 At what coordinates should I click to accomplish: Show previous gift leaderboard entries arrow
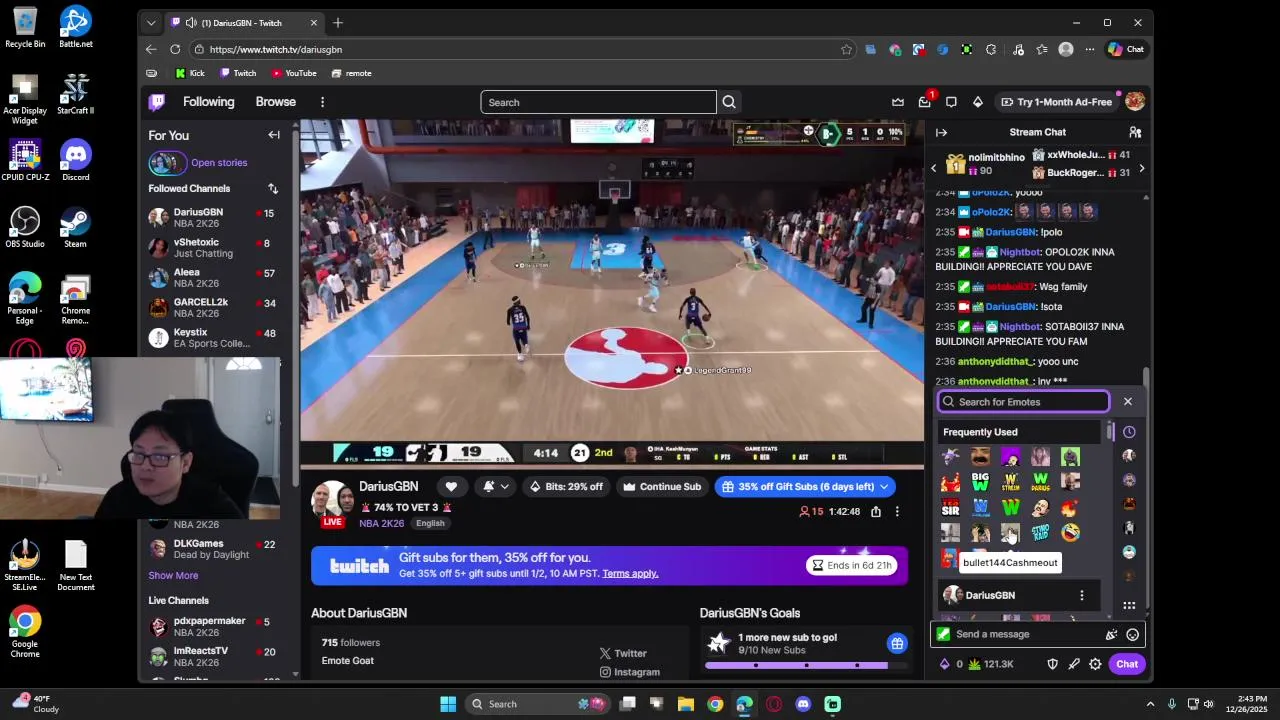tap(934, 169)
